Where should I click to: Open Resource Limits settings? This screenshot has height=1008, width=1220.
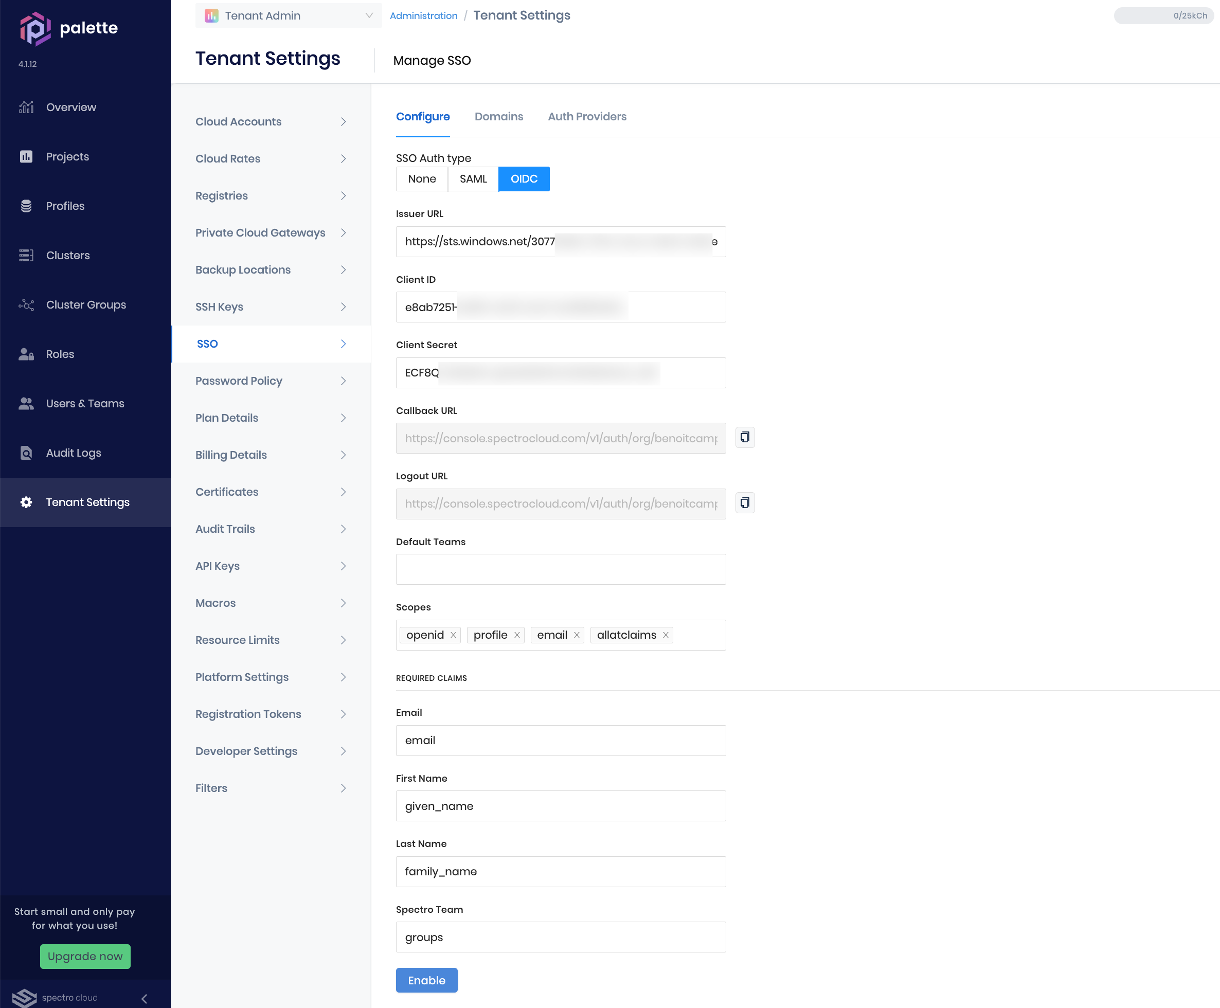271,640
